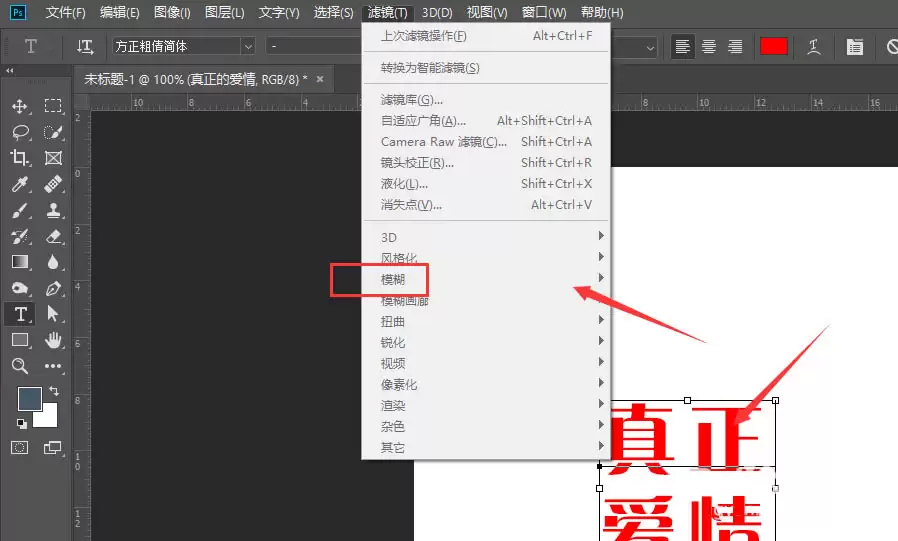Image resolution: width=898 pixels, height=541 pixels.
Task: Select the Blur drop tool
Action: tap(53, 262)
